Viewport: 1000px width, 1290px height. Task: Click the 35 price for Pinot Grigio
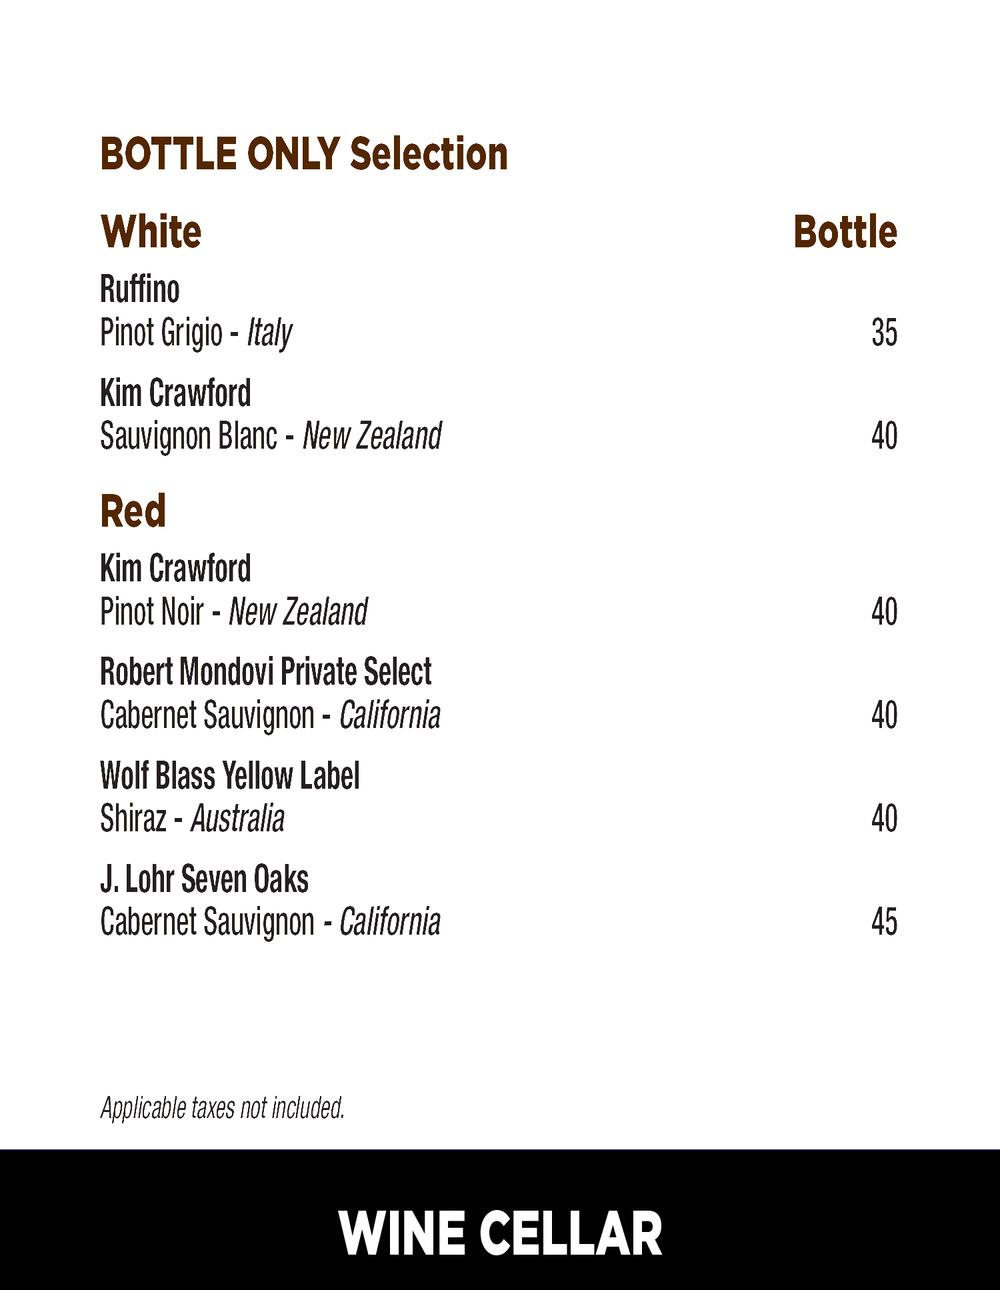tap(884, 332)
